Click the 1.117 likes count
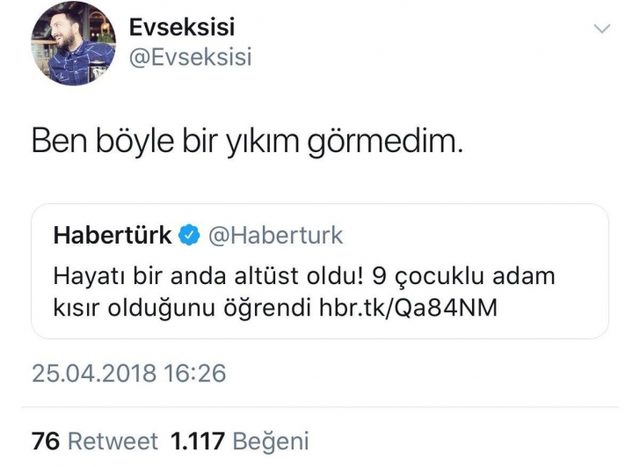The image size is (640, 467). click(x=198, y=441)
